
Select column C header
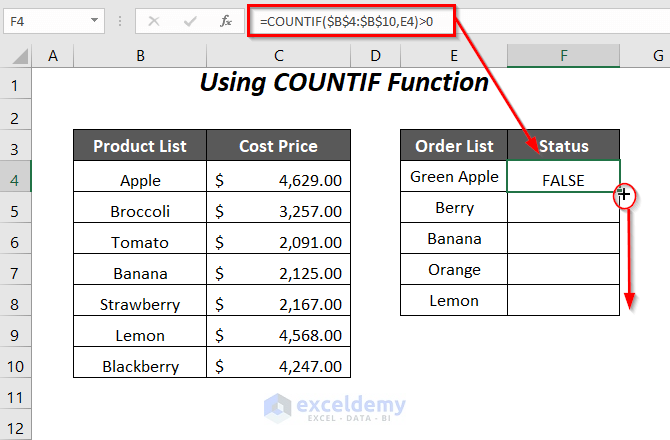click(x=278, y=57)
